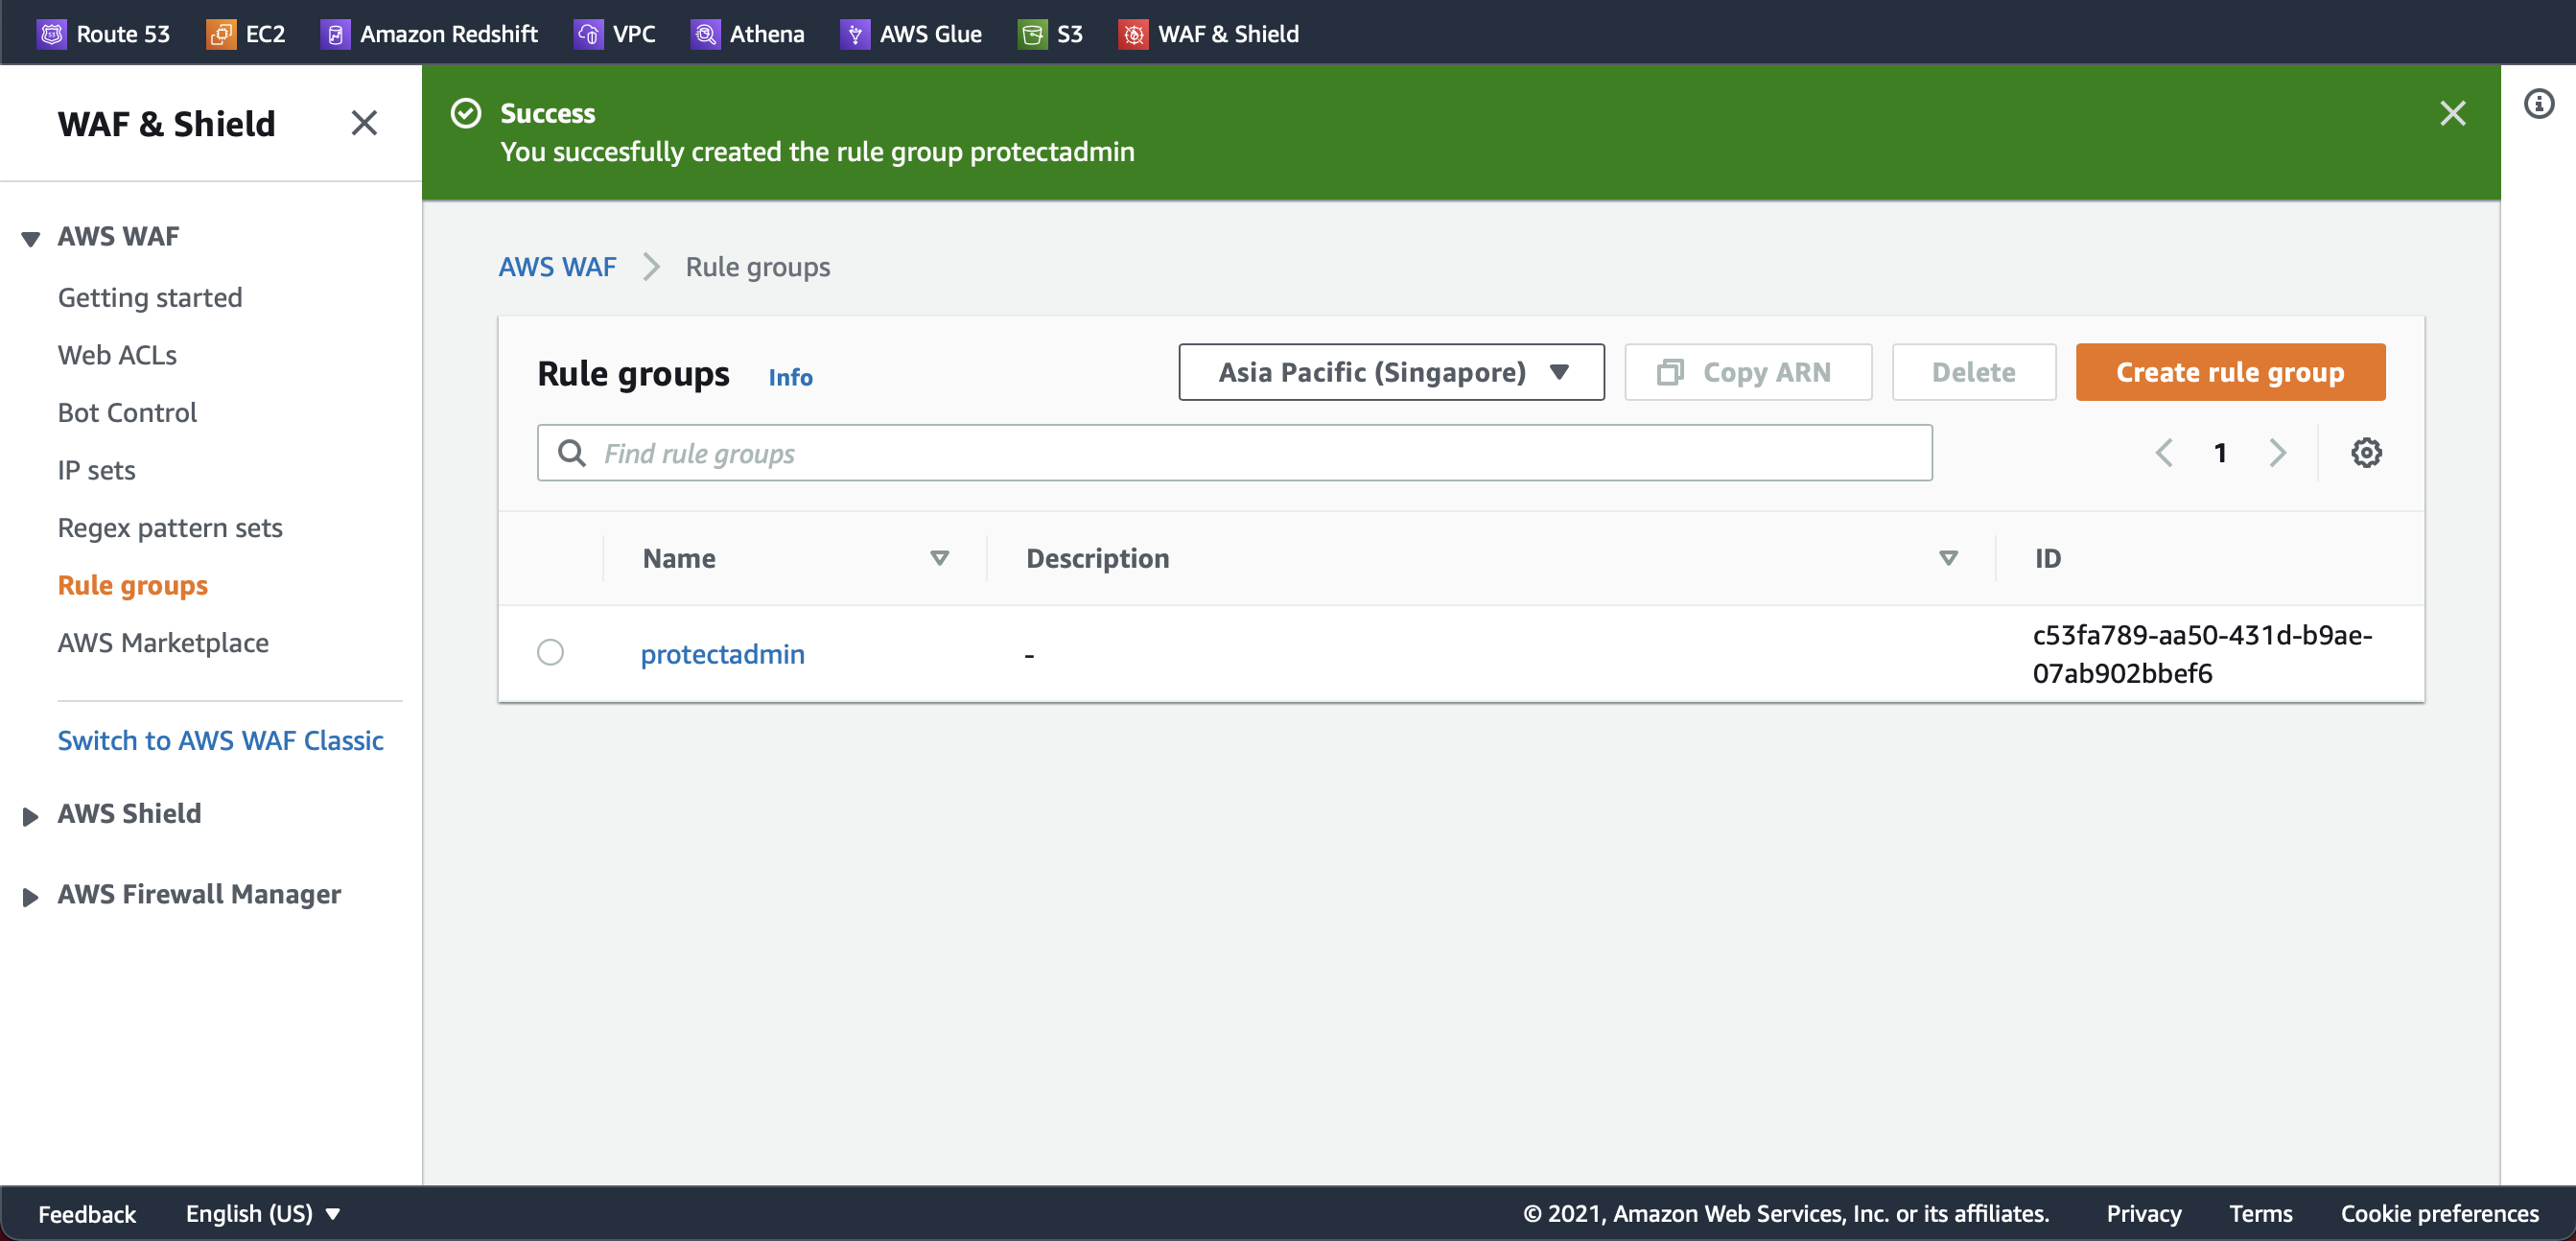Open Privacy link in footer
This screenshot has height=1241, width=2576.
(2143, 1213)
